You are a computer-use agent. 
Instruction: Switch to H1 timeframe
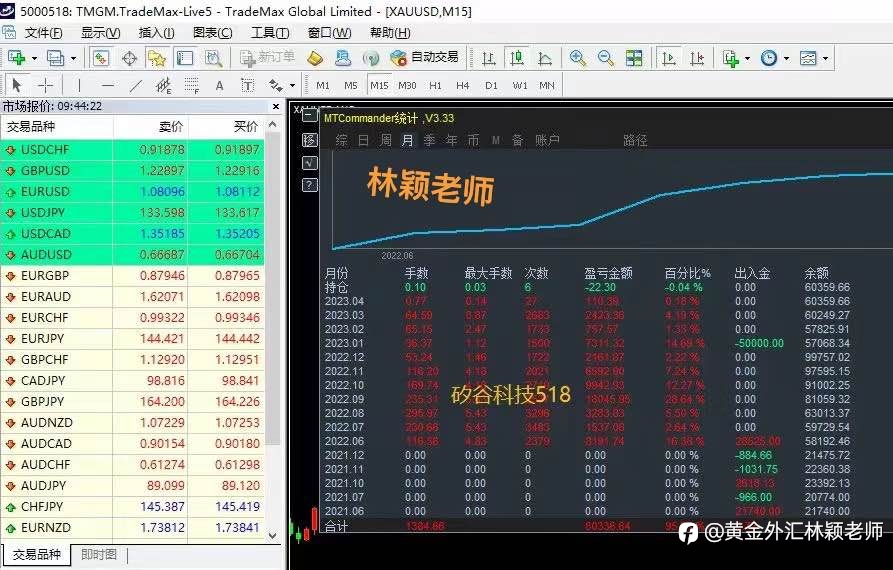(x=435, y=85)
